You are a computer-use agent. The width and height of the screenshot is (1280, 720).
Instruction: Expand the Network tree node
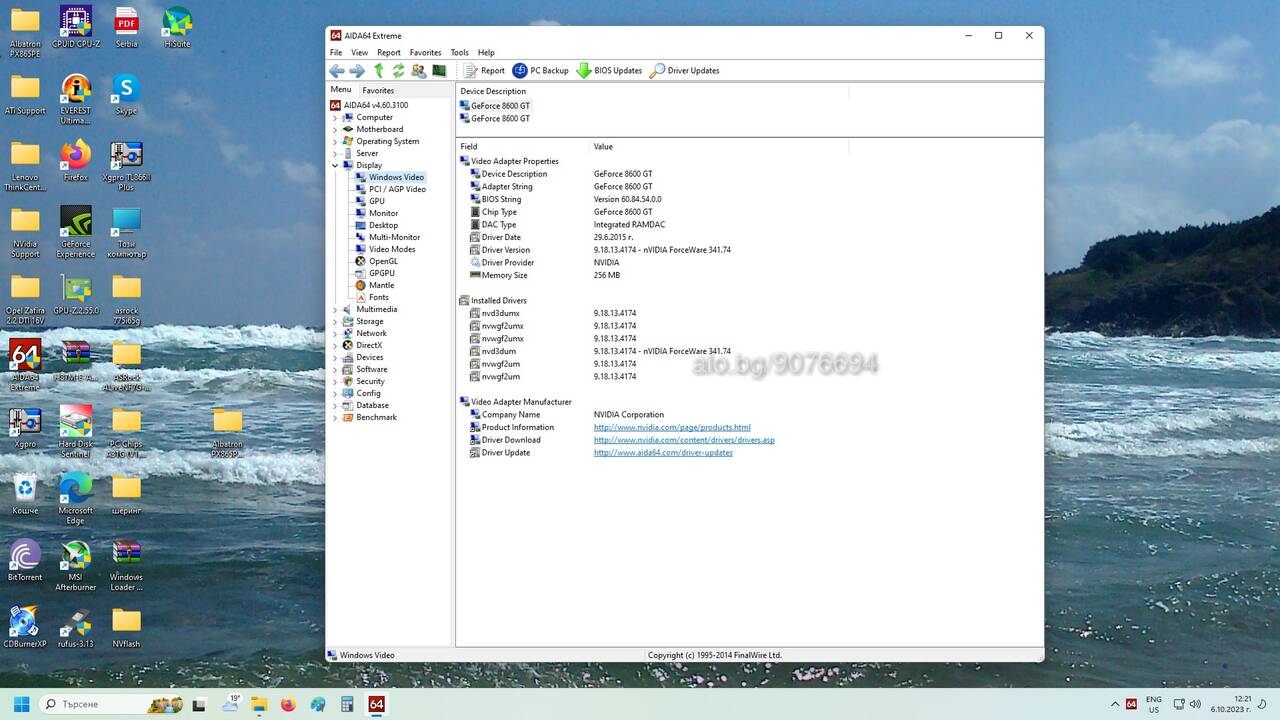point(335,333)
